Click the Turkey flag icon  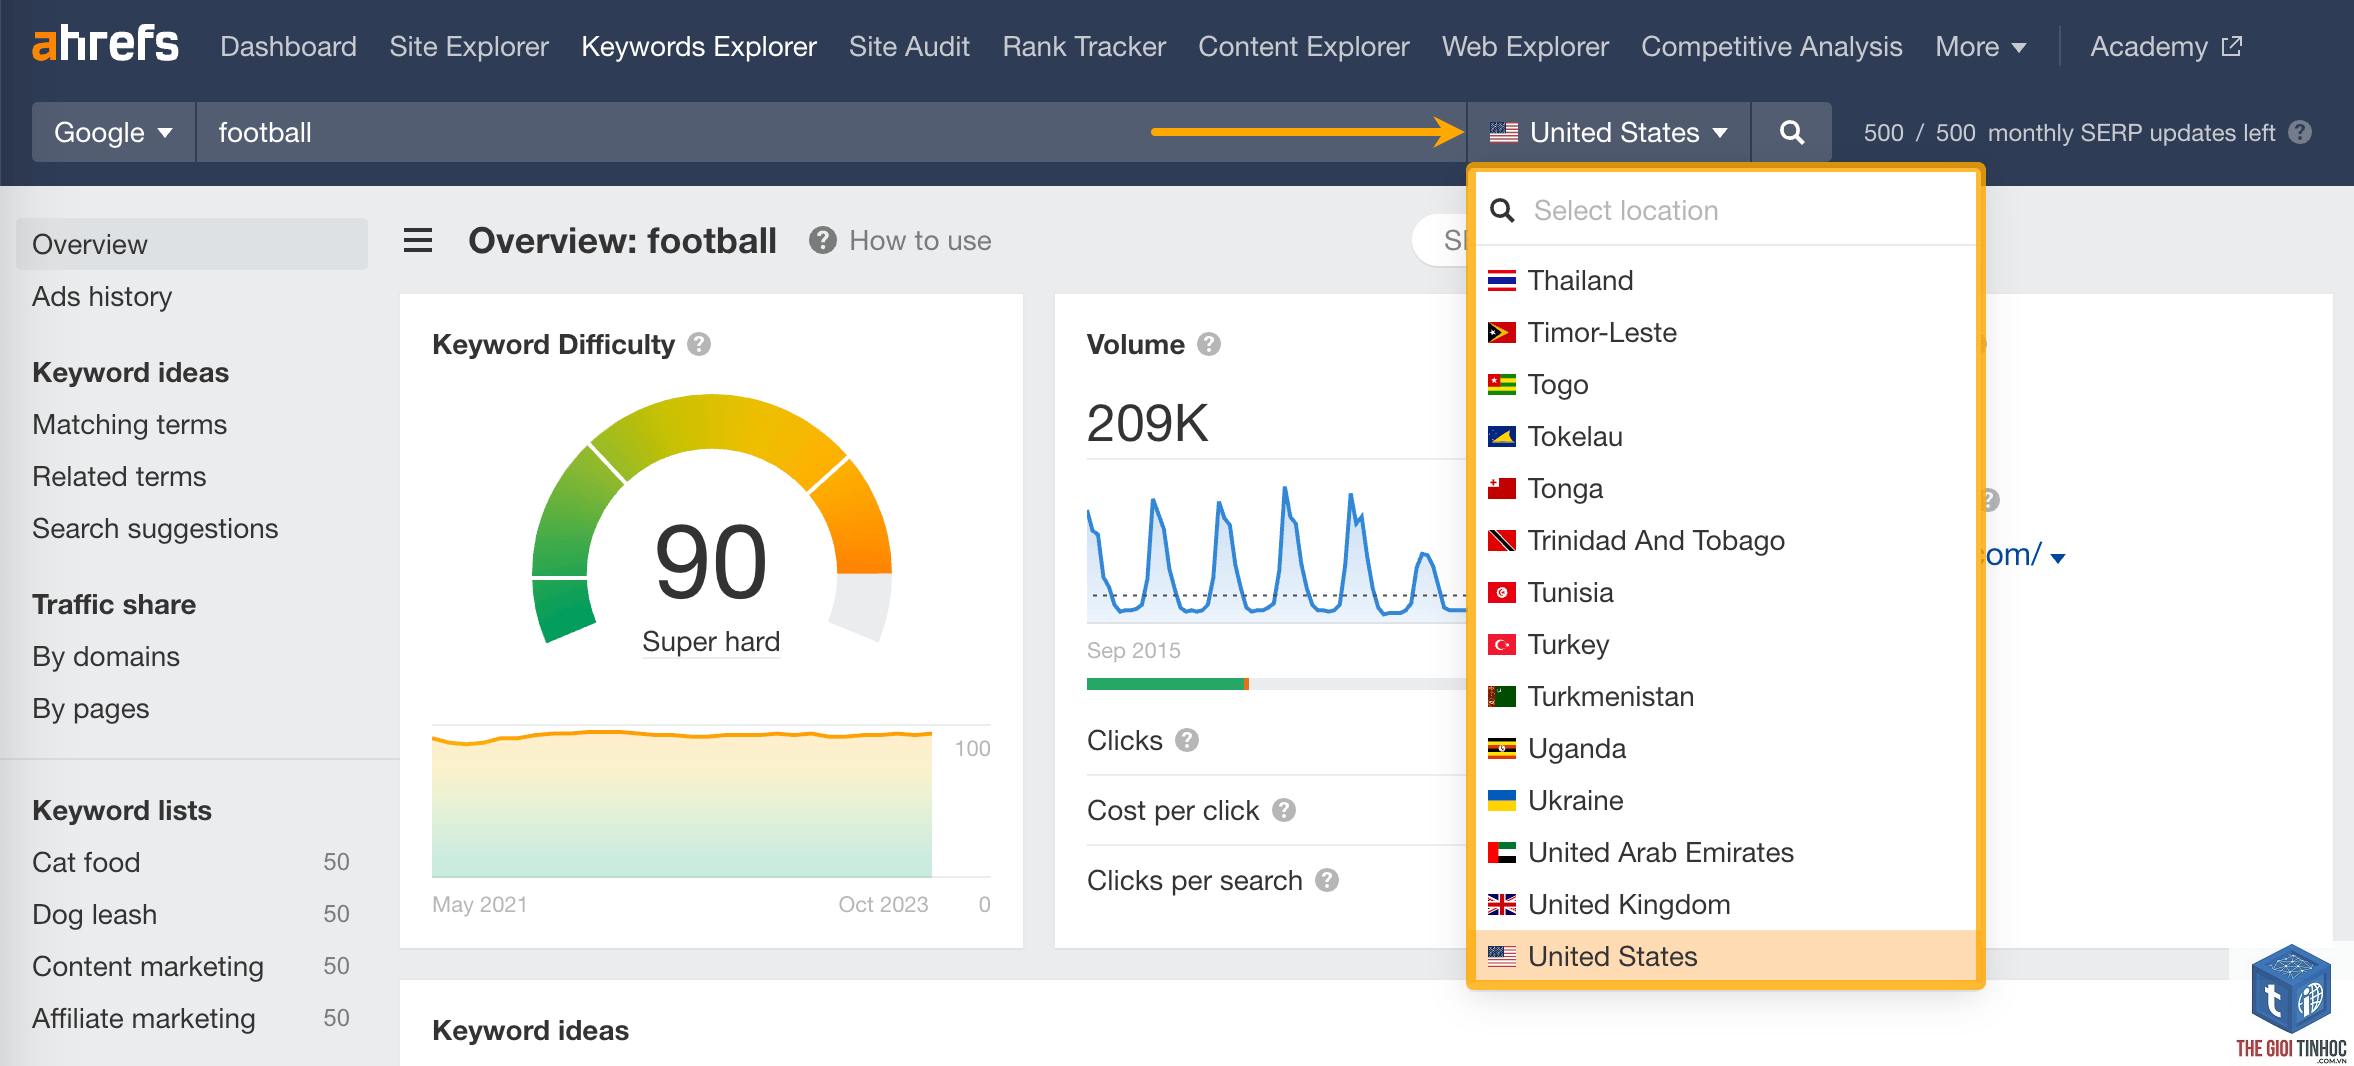[1501, 644]
